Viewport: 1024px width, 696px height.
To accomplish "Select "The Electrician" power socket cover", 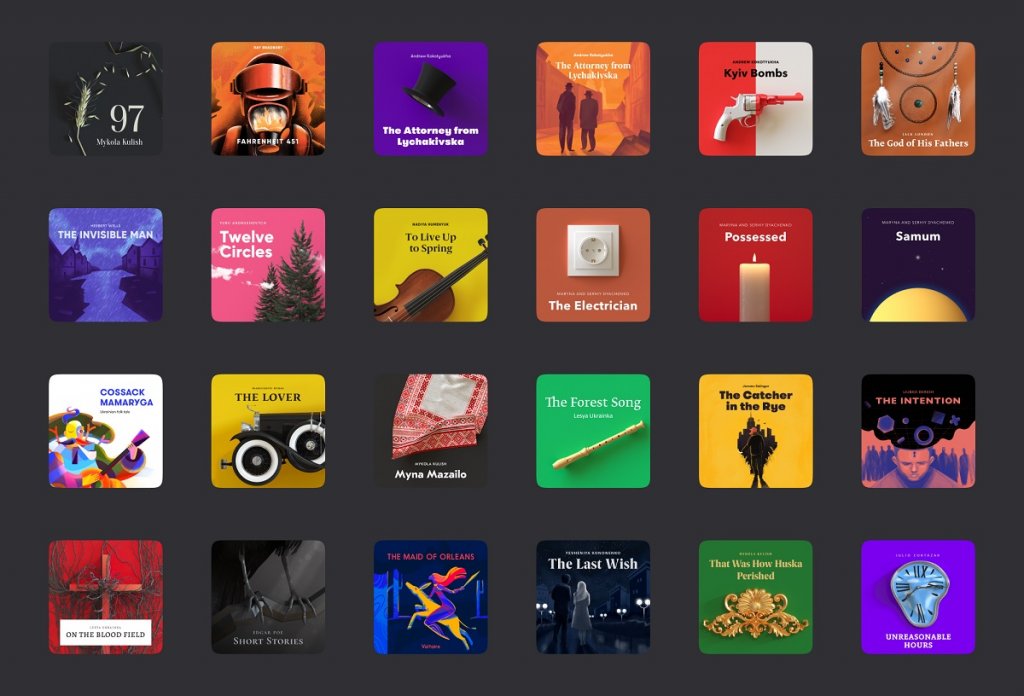I will [x=593, y=263].
